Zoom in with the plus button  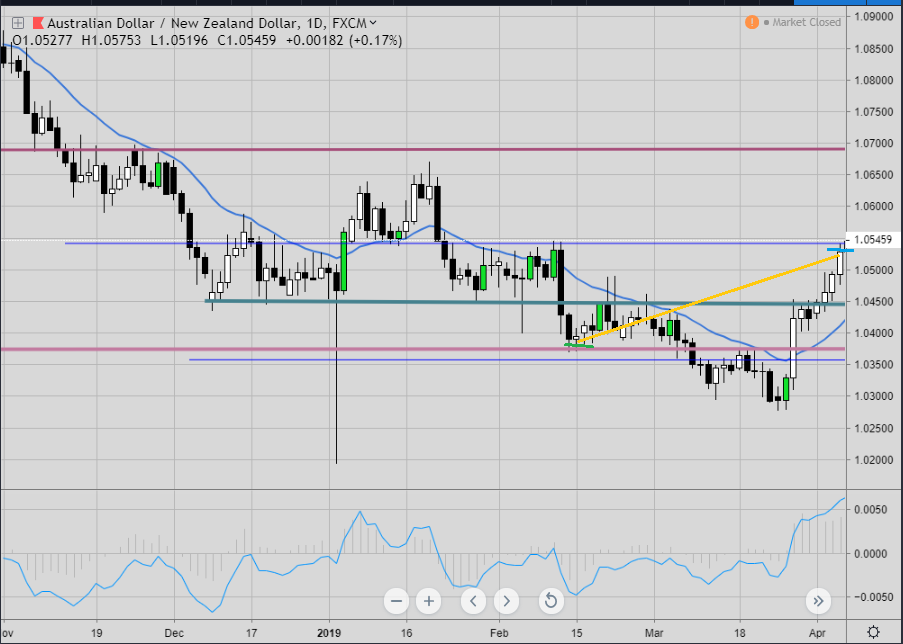428,601
